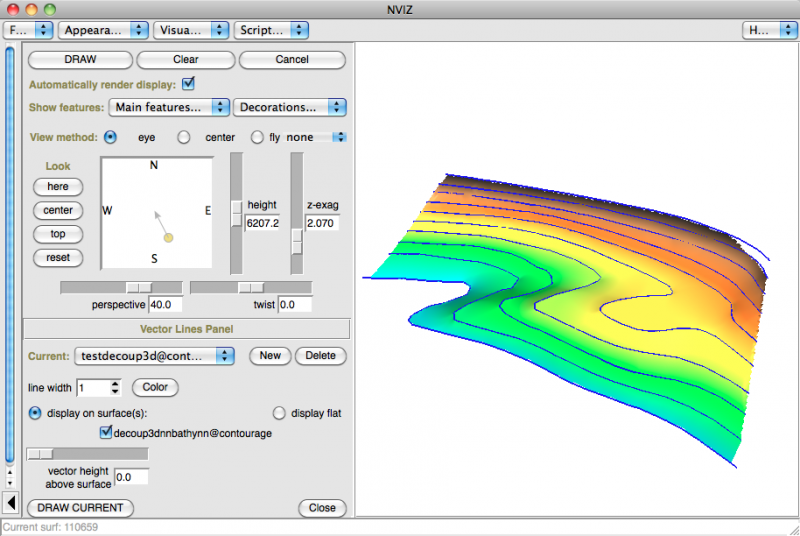Click the yellow eye position puck in compass
This screenshot has width=800, height=536.
(x=168, y=237)
